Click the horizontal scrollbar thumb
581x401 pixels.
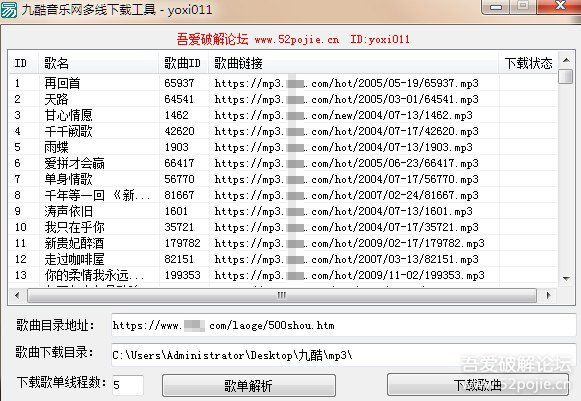pyautogui.click(x=282, y=295)
